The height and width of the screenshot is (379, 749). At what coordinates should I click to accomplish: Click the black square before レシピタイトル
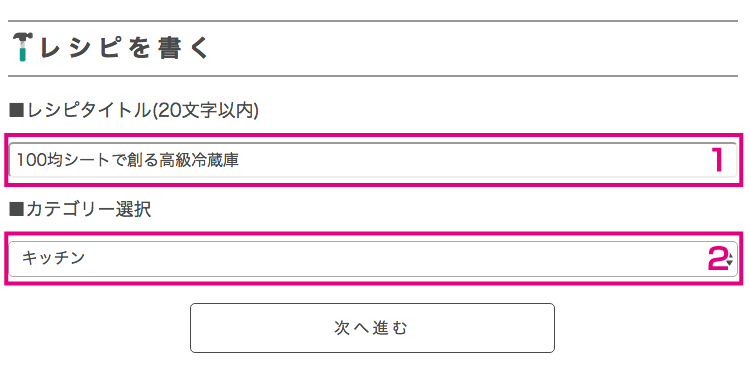click(17, 111)
